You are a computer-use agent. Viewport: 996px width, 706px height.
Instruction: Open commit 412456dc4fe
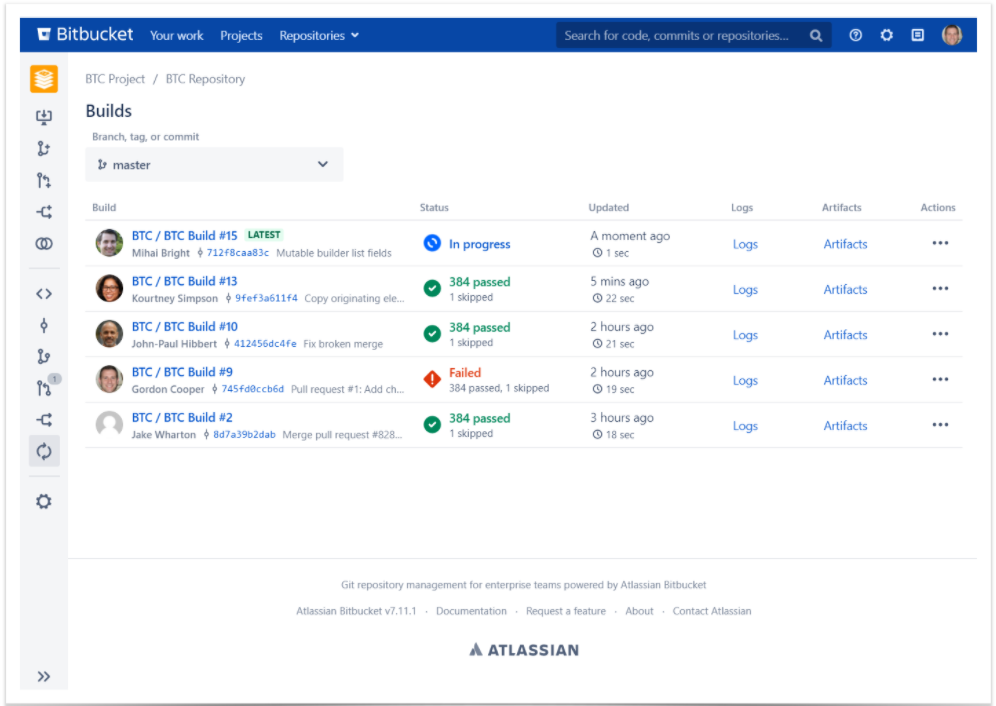(265, 344)
